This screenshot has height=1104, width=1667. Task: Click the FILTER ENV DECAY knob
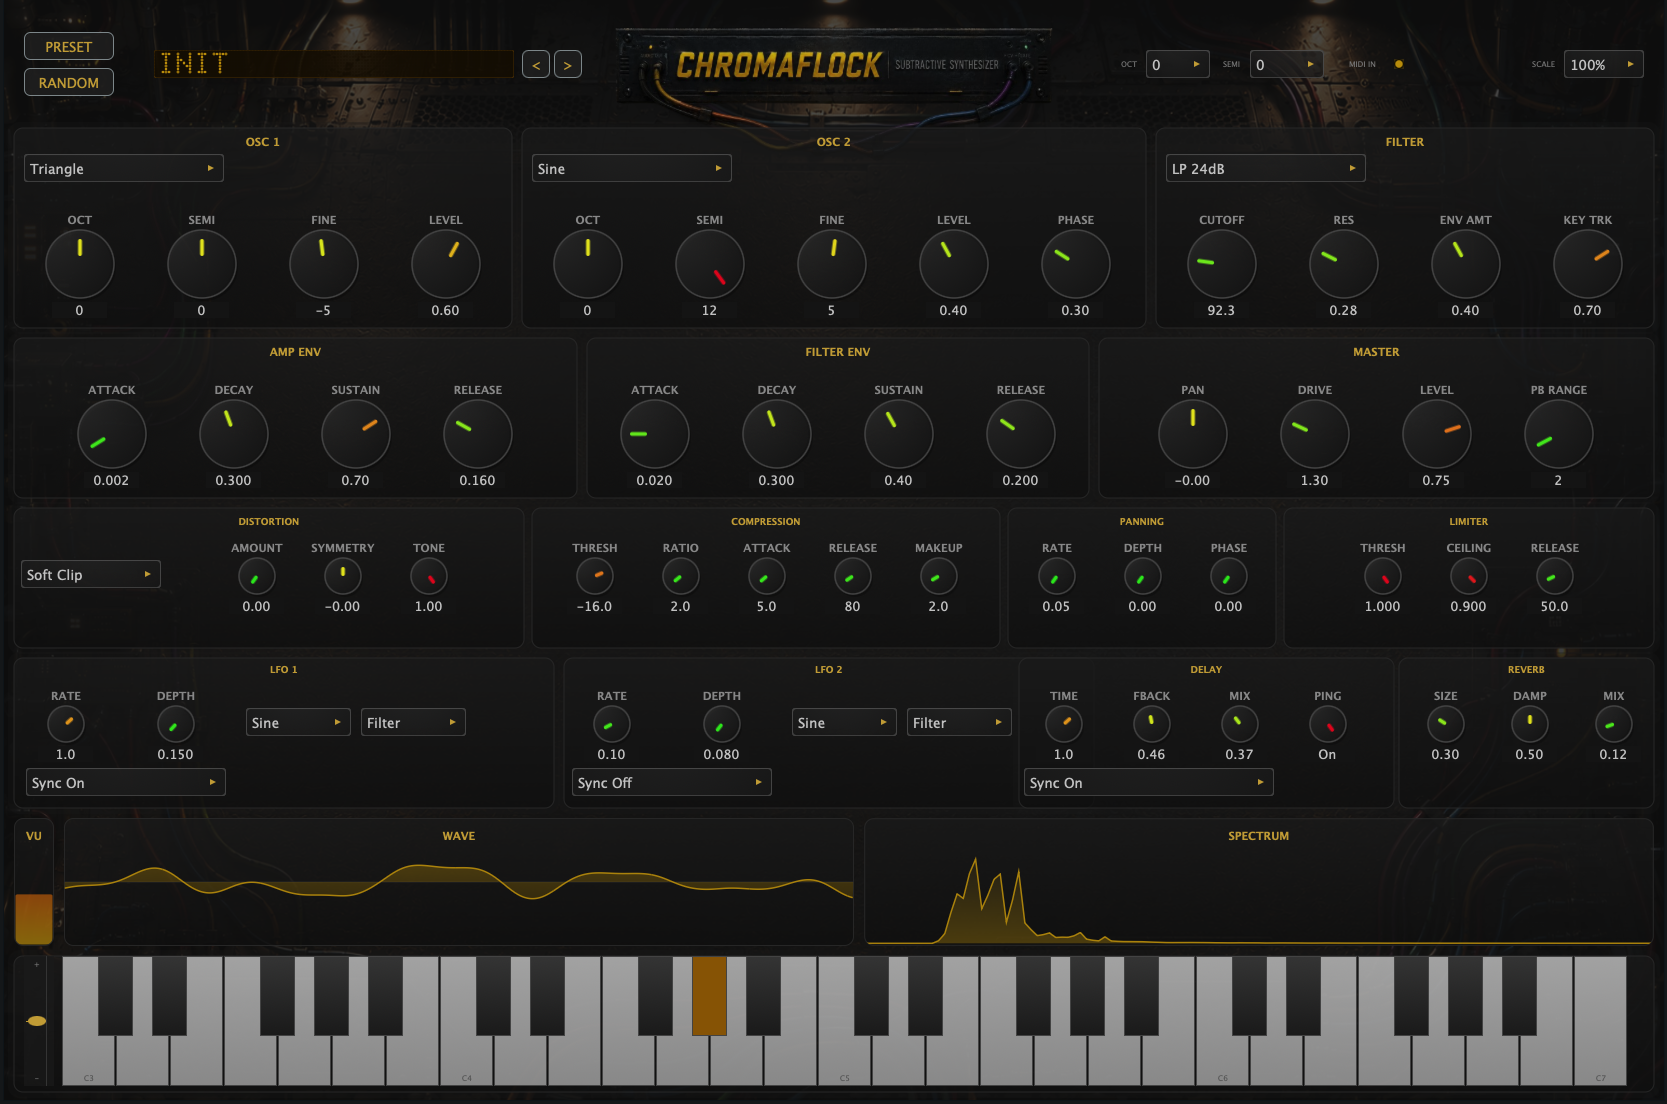tap(777, 434)
